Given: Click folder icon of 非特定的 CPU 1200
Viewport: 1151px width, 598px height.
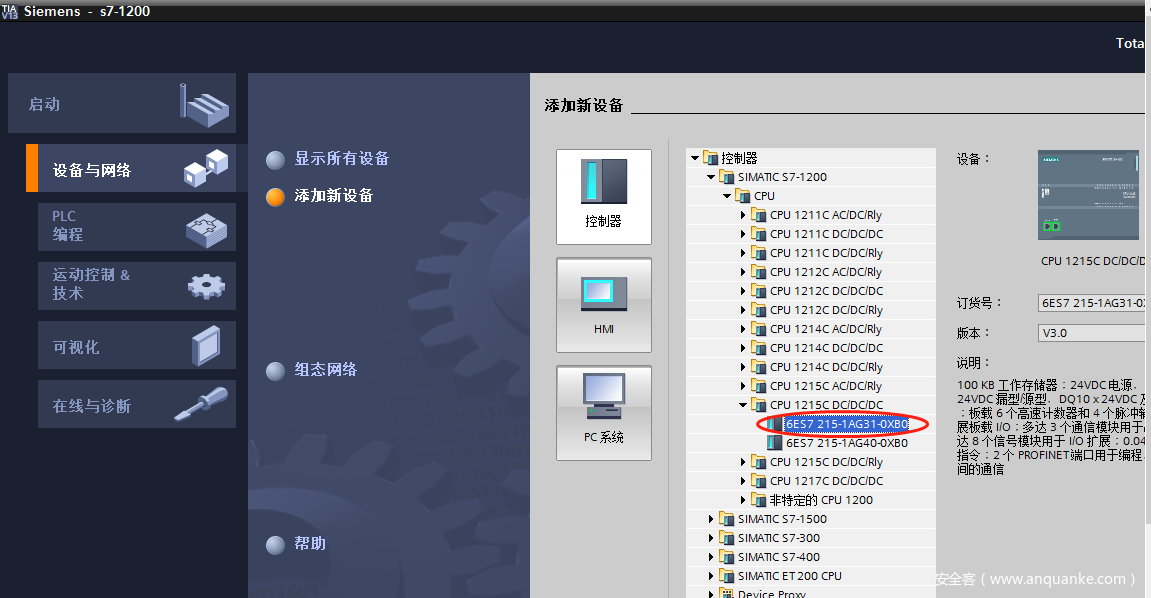Looking at the screenshot, I should pyautogui.click(x=758, y=500).
